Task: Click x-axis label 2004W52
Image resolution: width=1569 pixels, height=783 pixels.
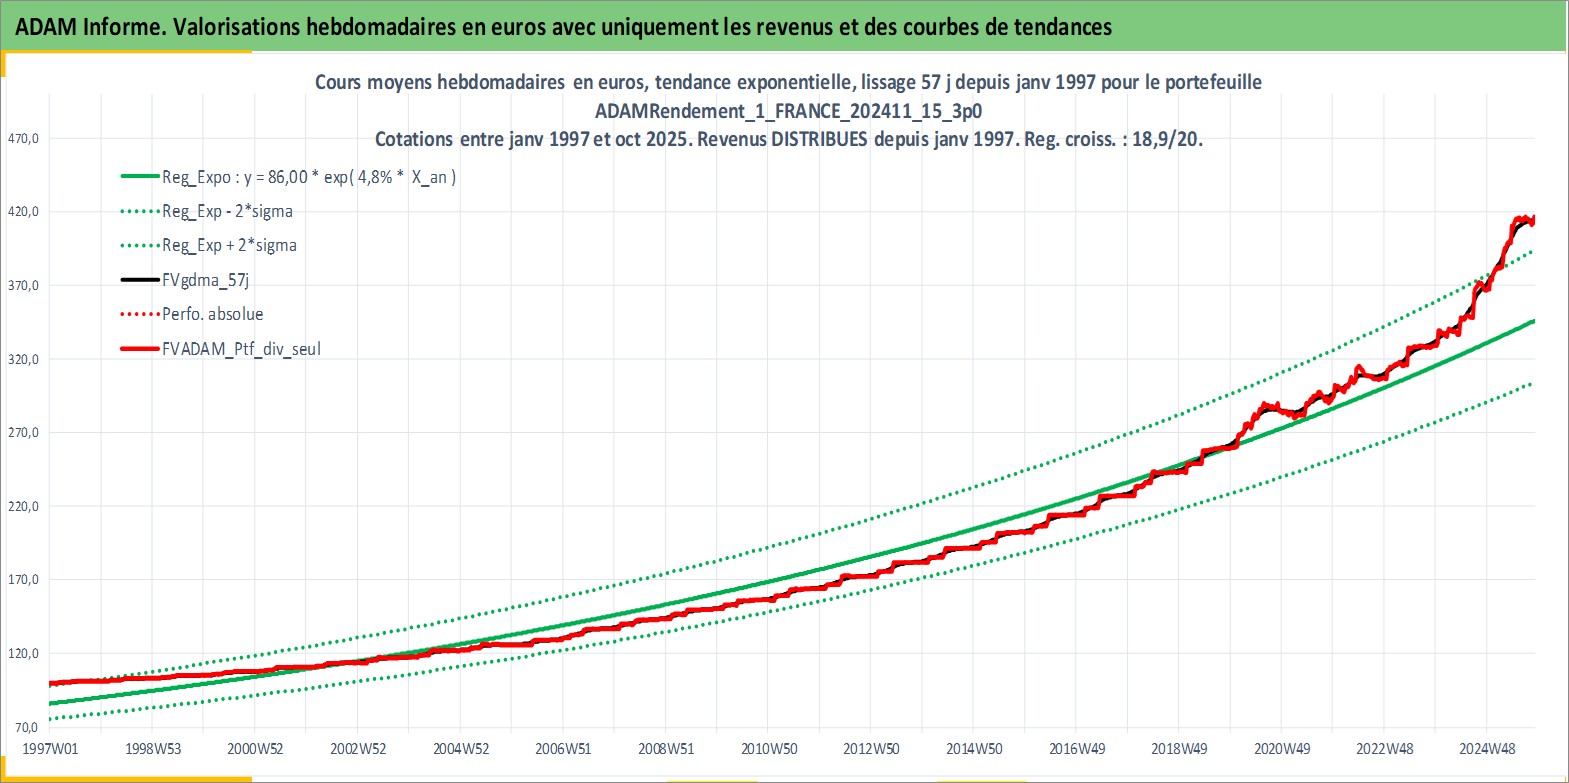Action: [461, 748]
